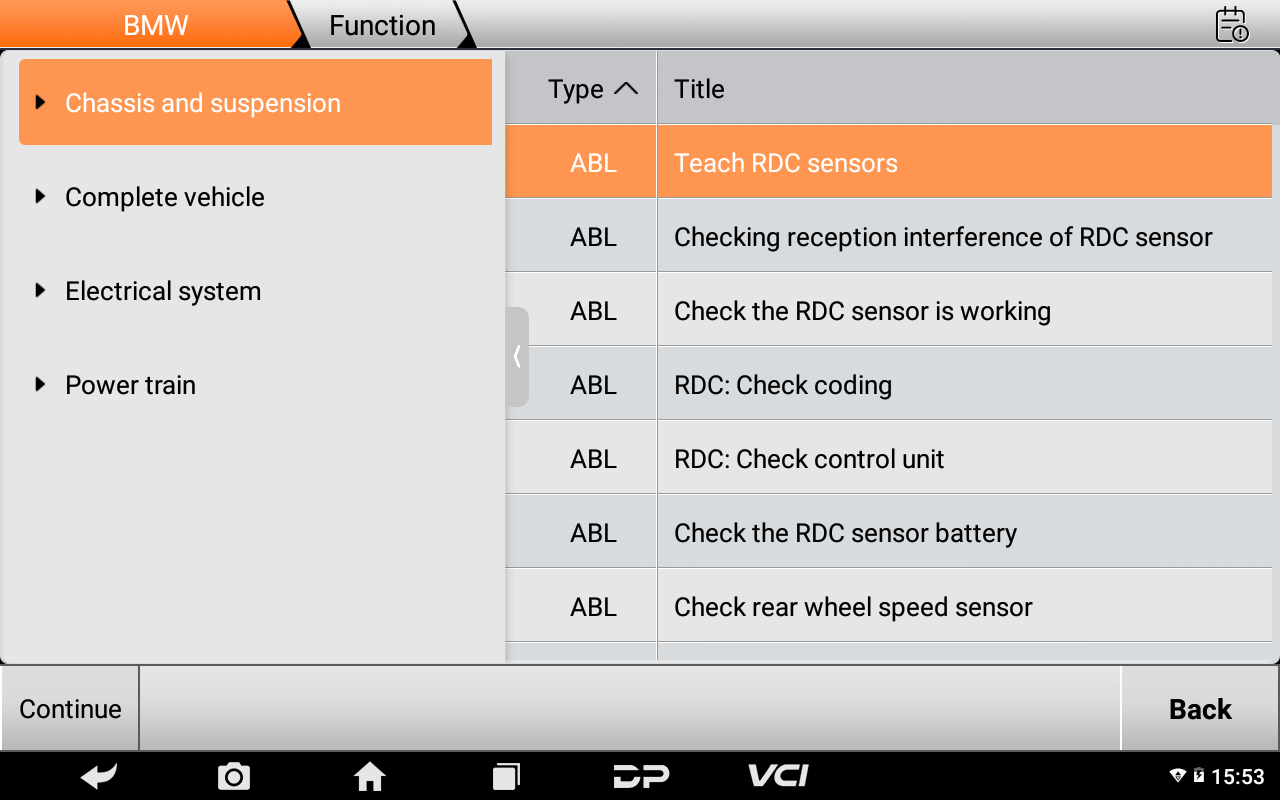Open the diagnostic report calendar icon
The width and height of the screenshot is (1280, 800).
1231,25
